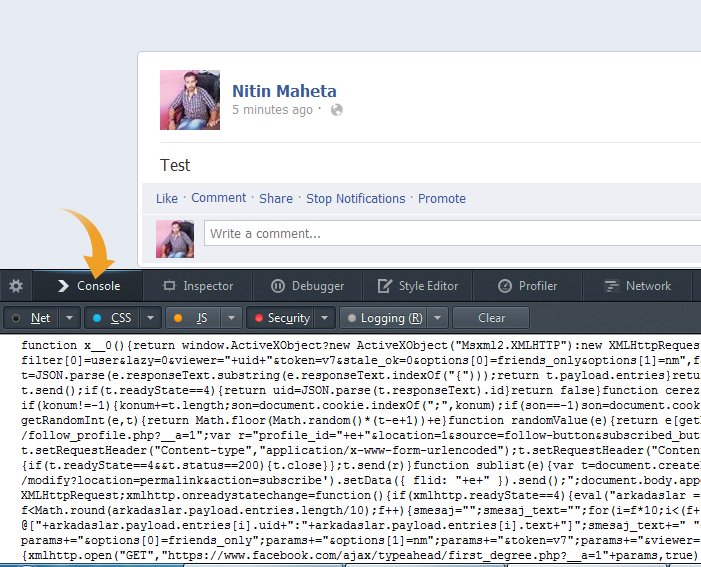Image resolution: width=701 pixels, height=567 pixels.
Task: Open the developer toolbox options gear
Action: 16,286
